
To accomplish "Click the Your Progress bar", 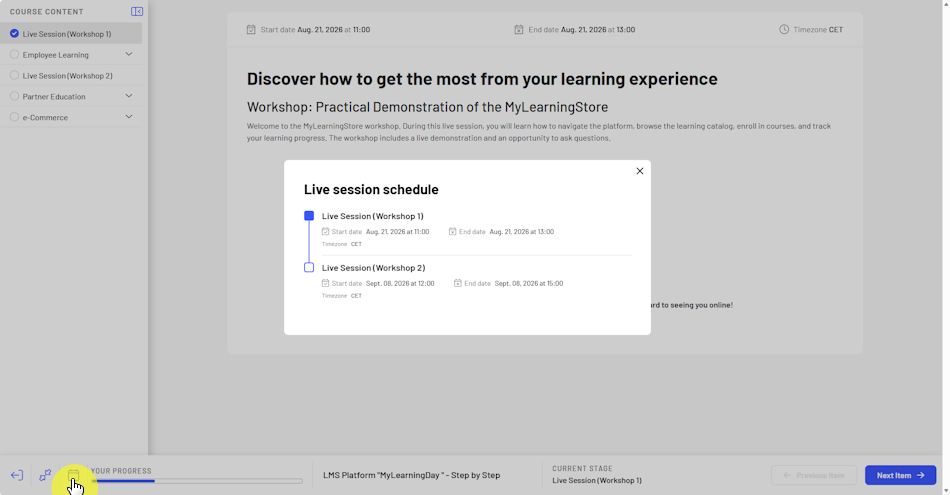I will pos(197,481).
